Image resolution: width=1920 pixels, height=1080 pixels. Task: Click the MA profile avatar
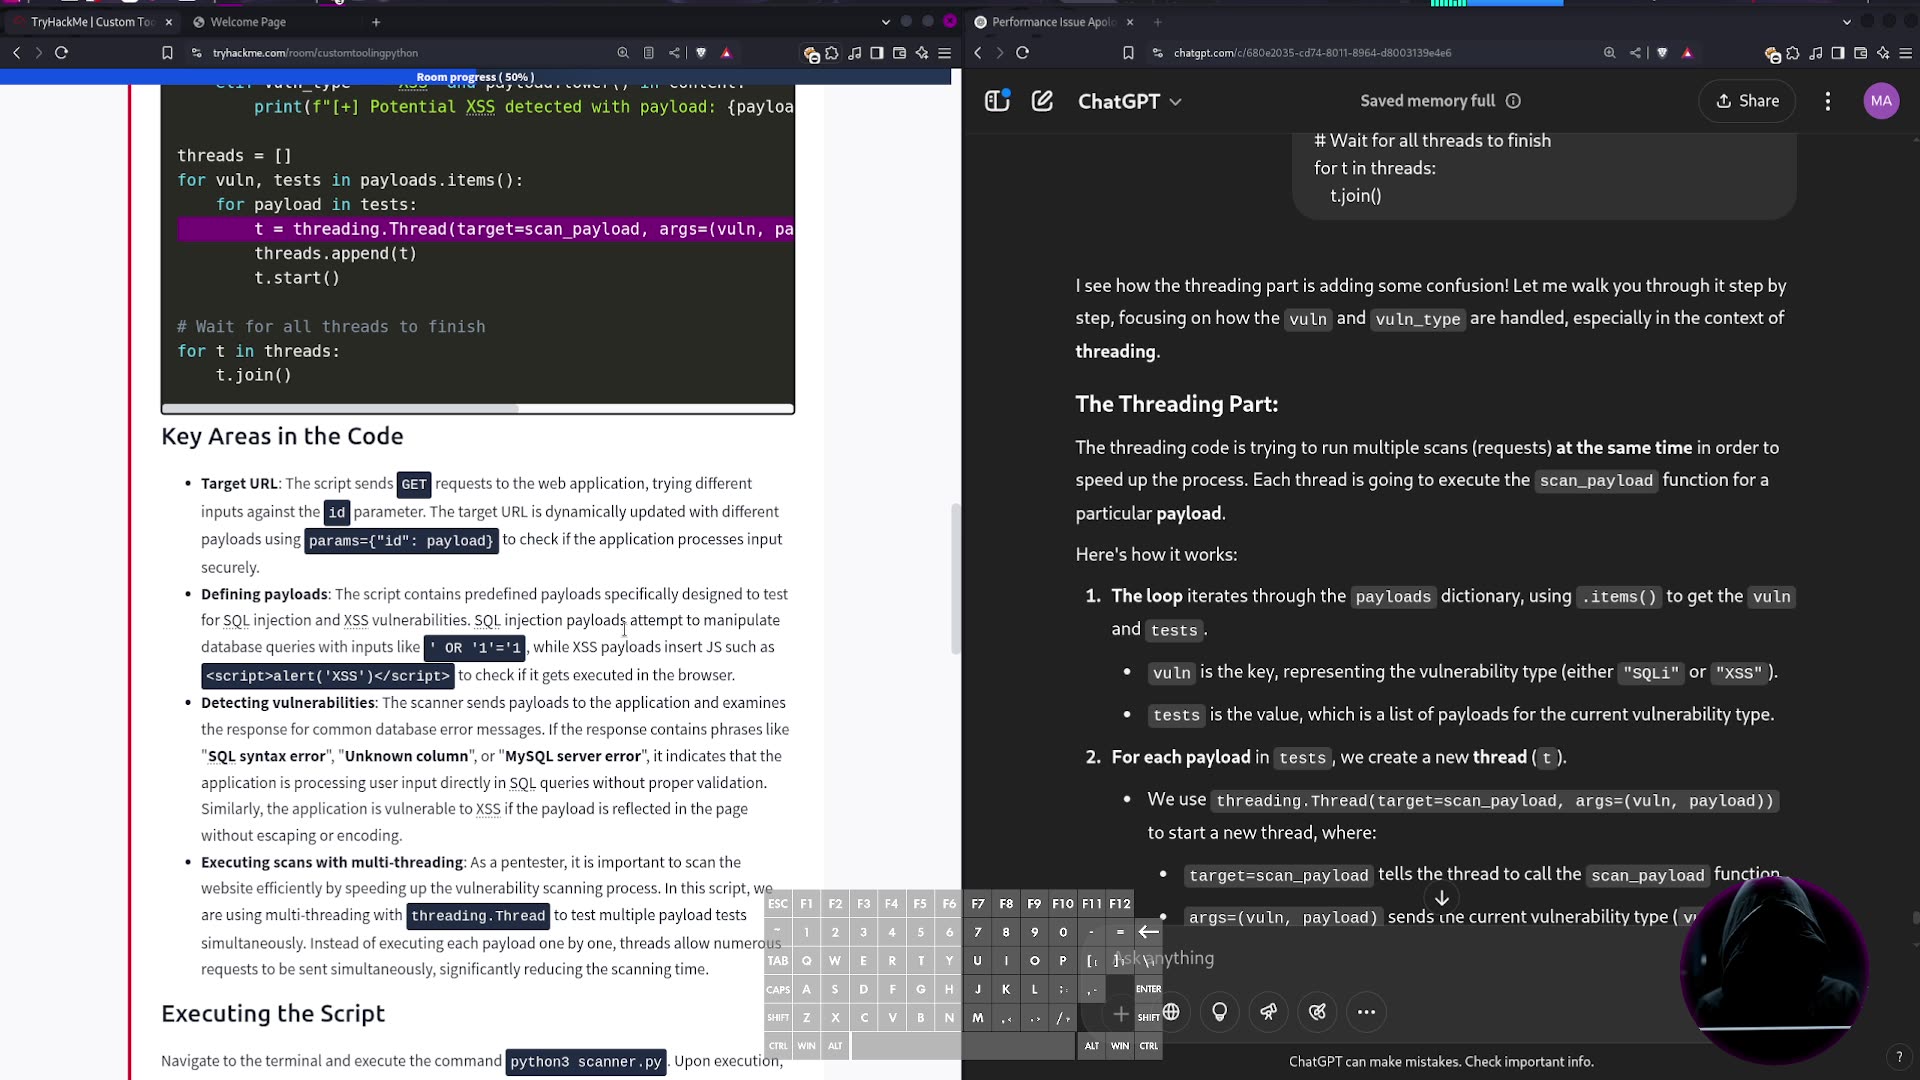(1882, 100)
